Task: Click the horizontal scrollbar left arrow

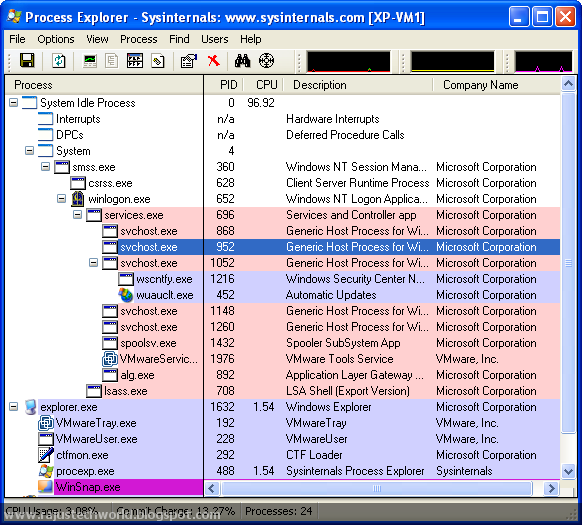Action: coord(212,488)
